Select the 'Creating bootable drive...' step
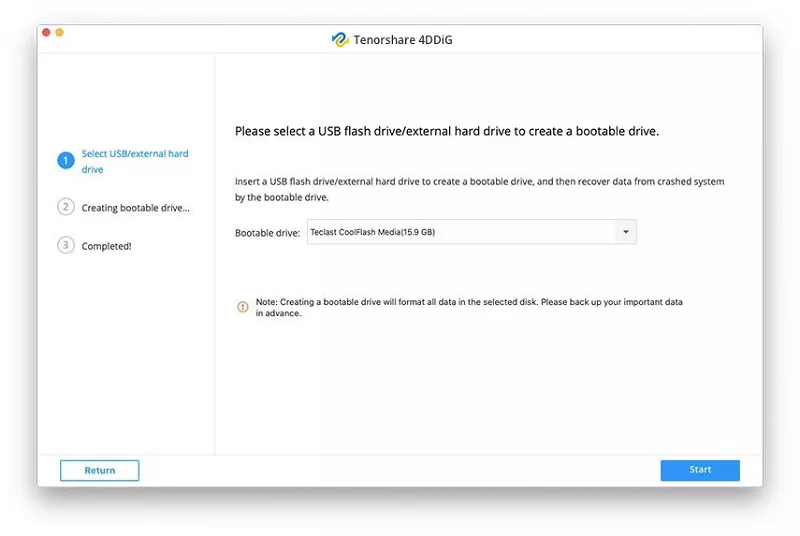 coord(135,208)
